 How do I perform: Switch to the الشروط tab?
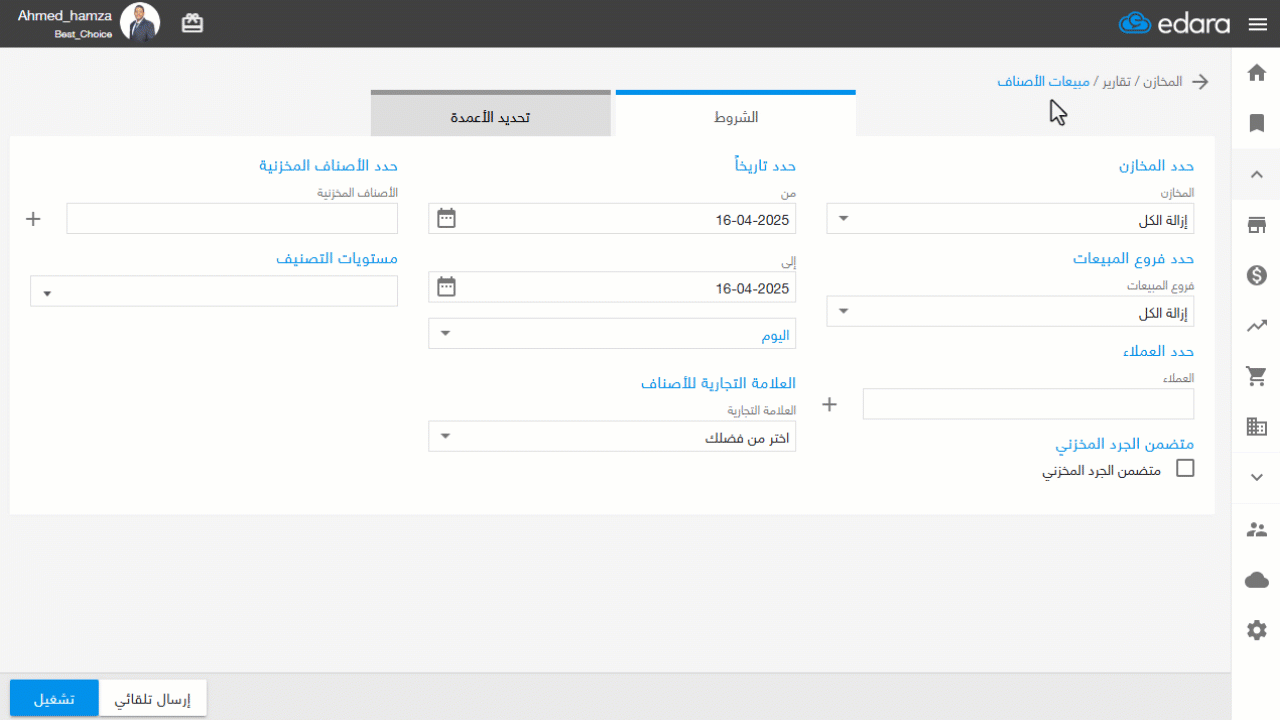click(736, 115)
